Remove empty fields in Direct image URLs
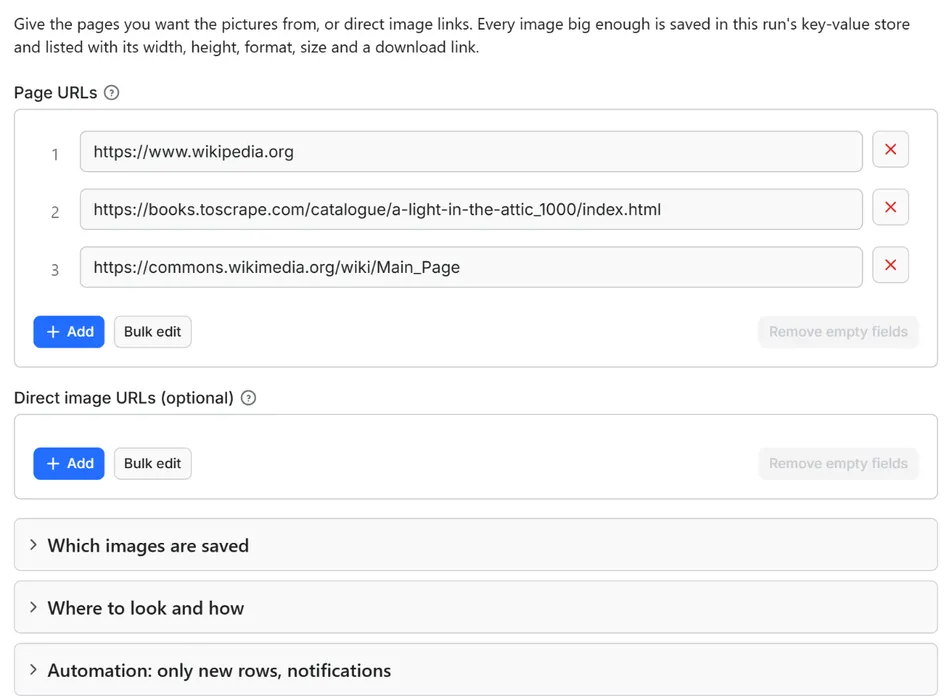952x696 pixels. (838, 463)
